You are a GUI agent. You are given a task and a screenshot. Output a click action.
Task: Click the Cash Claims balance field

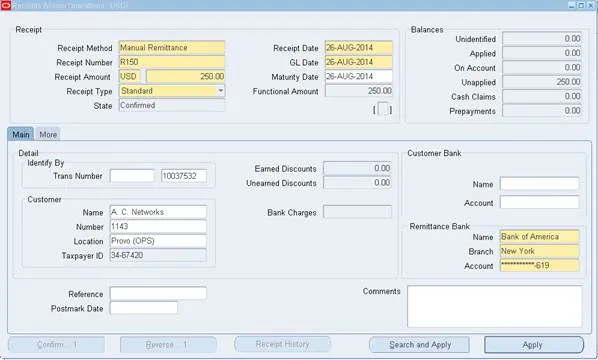click(542, 96)
